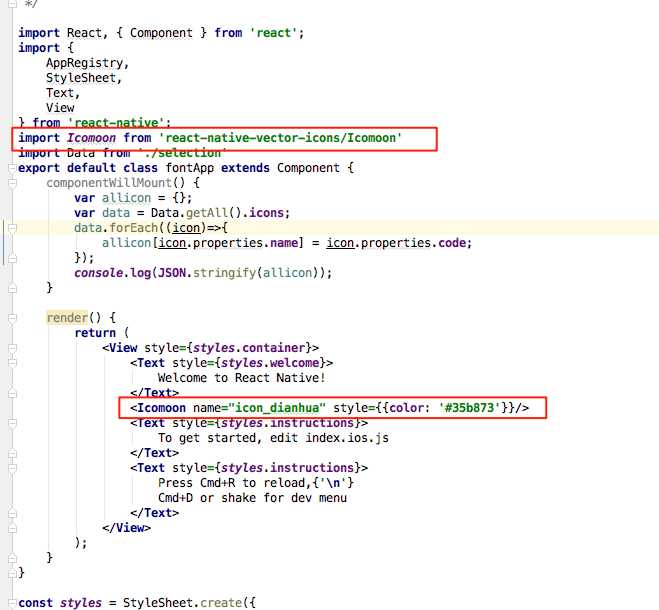Click styles.welcome in the Text tag

pyautogui.click(x=270, y=363)
